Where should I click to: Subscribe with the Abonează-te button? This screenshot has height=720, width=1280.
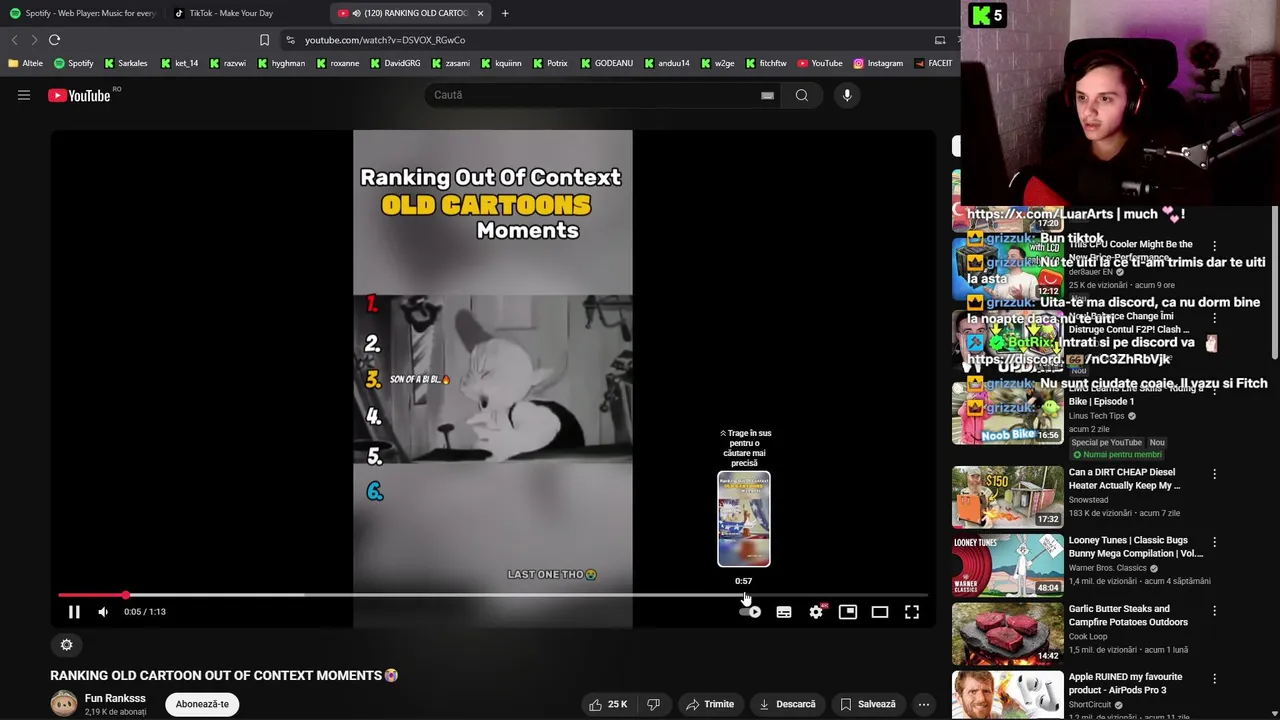(202, 704)
